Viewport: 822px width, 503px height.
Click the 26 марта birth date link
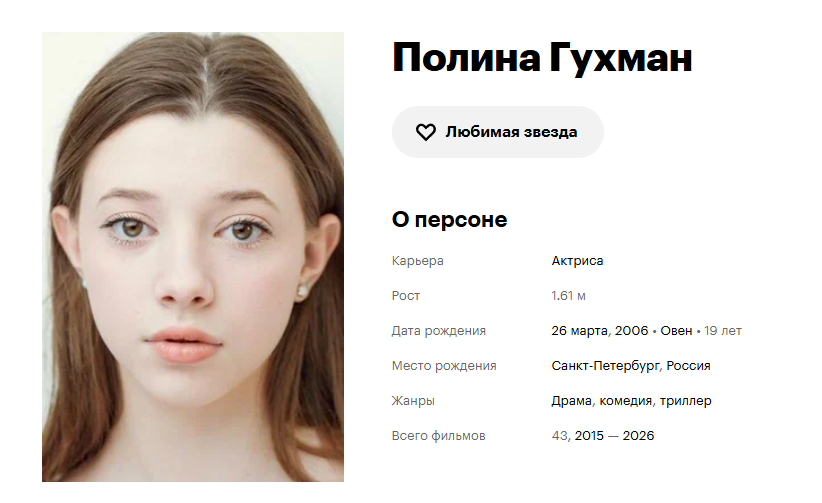pyautogui.click(x=579, y=331)
